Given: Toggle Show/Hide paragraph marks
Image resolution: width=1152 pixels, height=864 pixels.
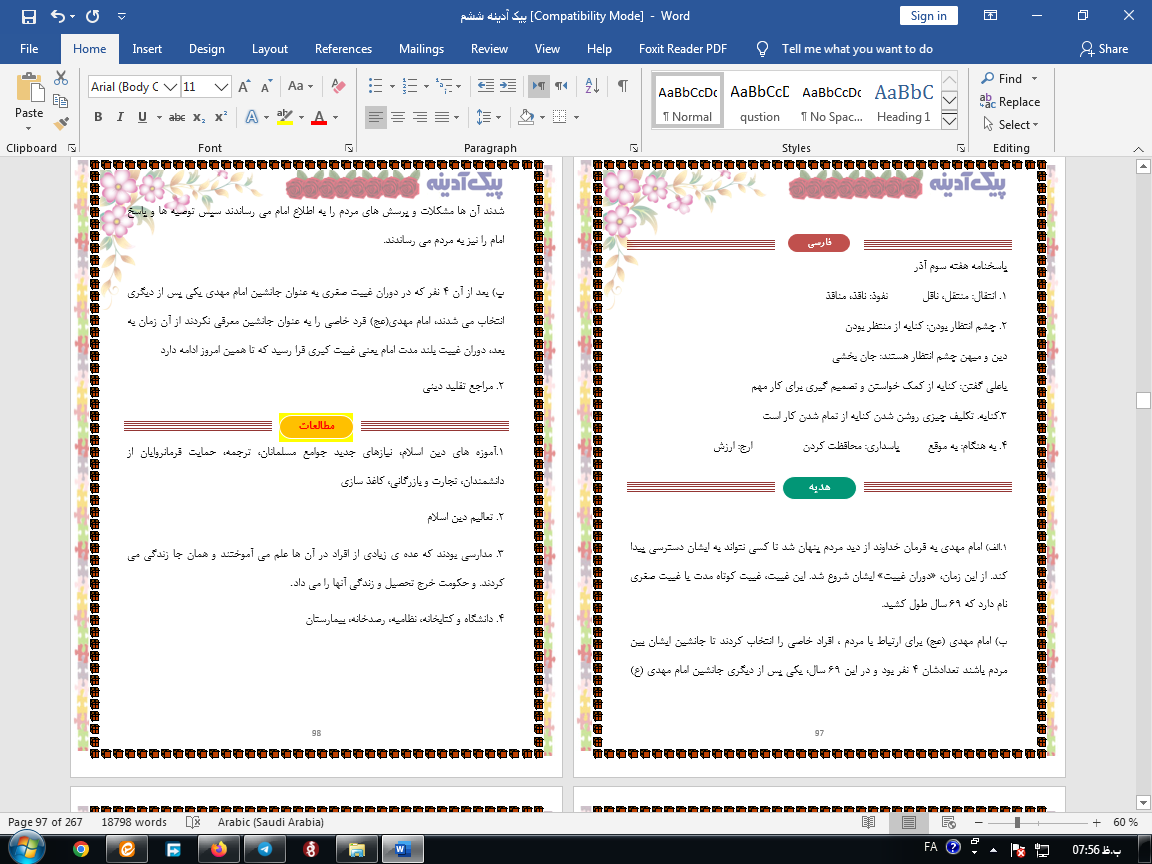Looking at the screenshot, I should (x=622, y=86).
